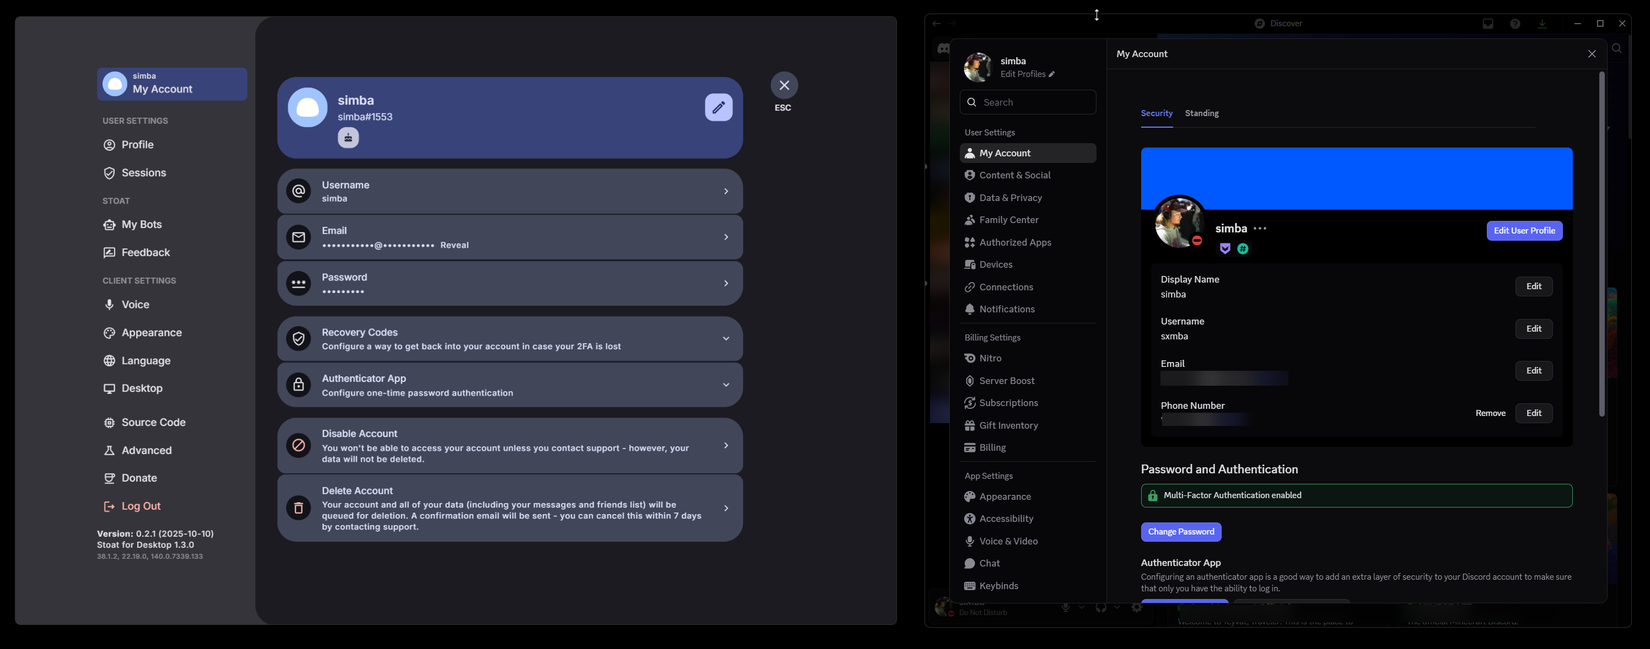Viewport: 1650px width, 649px height.
Task: Open Devices in Discord settings
Action: (x=1028, y=265)
